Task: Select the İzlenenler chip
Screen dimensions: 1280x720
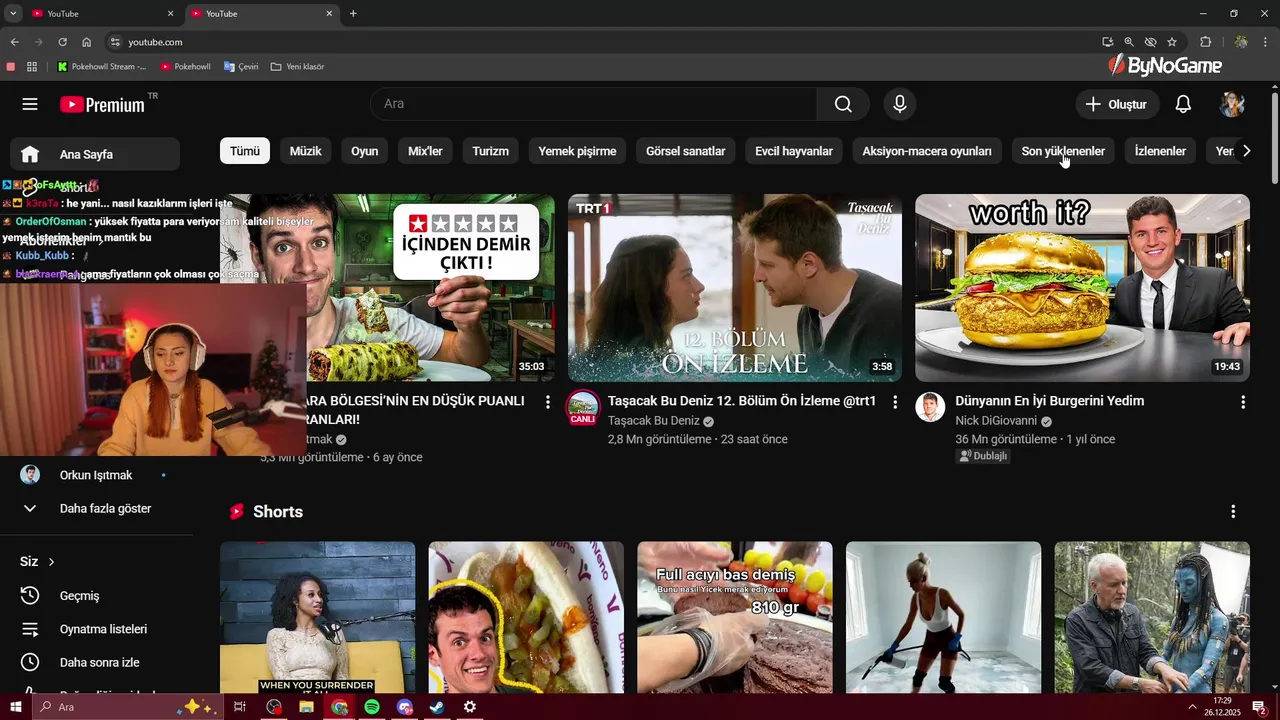Action: 1160,151
